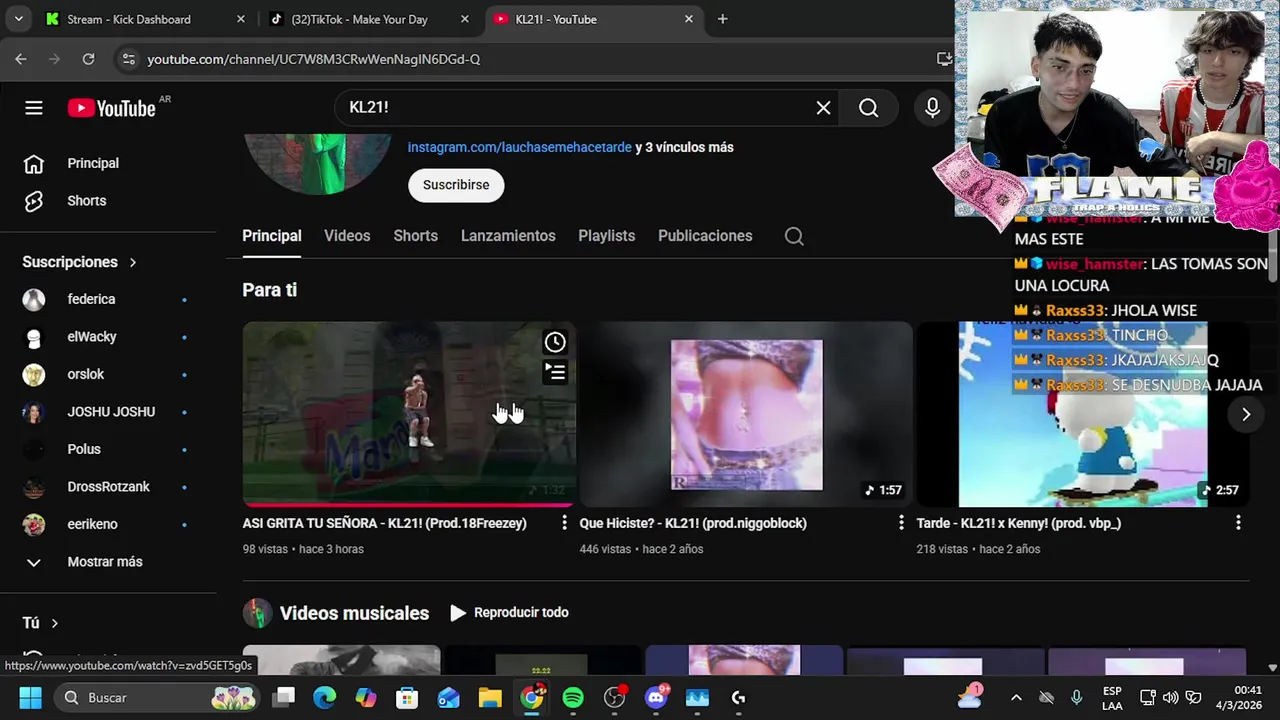
Task: Open the channel Playlists tab
Action: pos(606,236)
